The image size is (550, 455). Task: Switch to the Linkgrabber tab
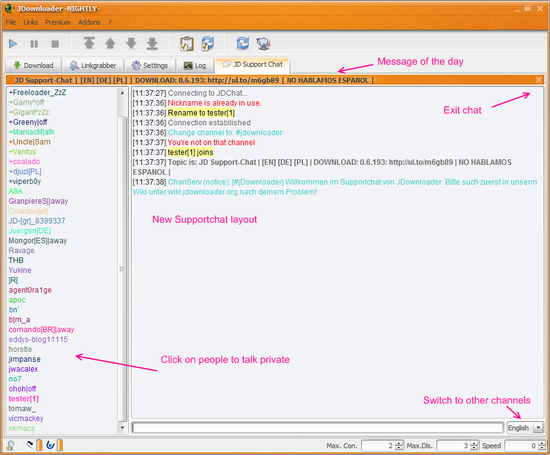(93, 65)
